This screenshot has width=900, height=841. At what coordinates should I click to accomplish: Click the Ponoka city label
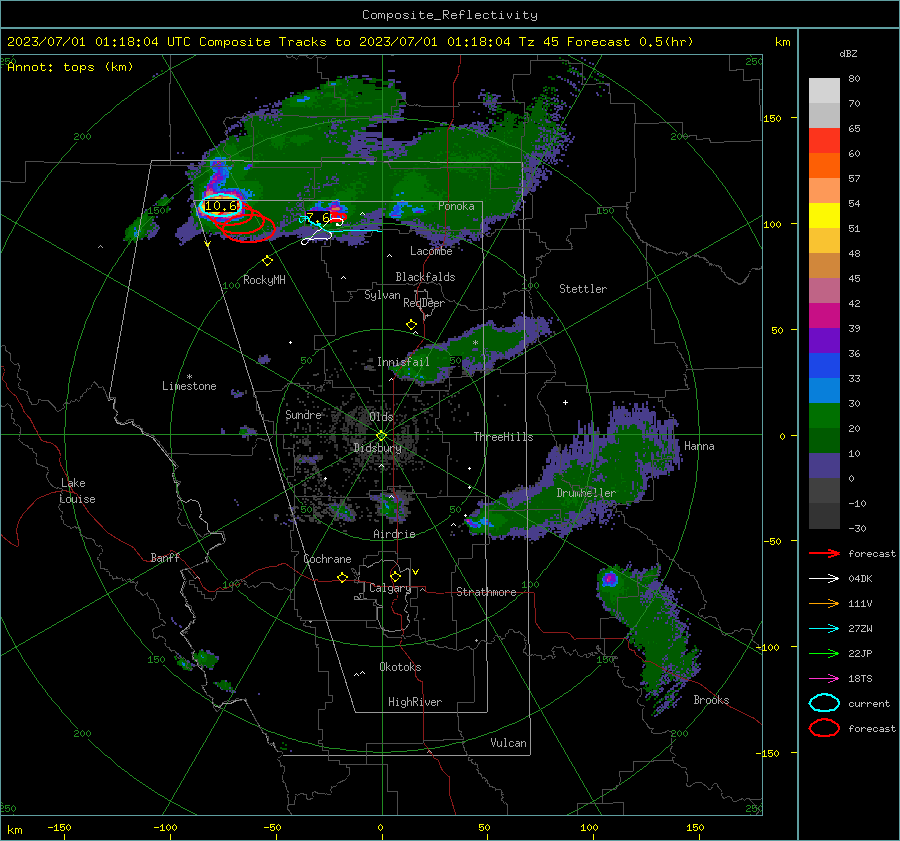point(456,206)
